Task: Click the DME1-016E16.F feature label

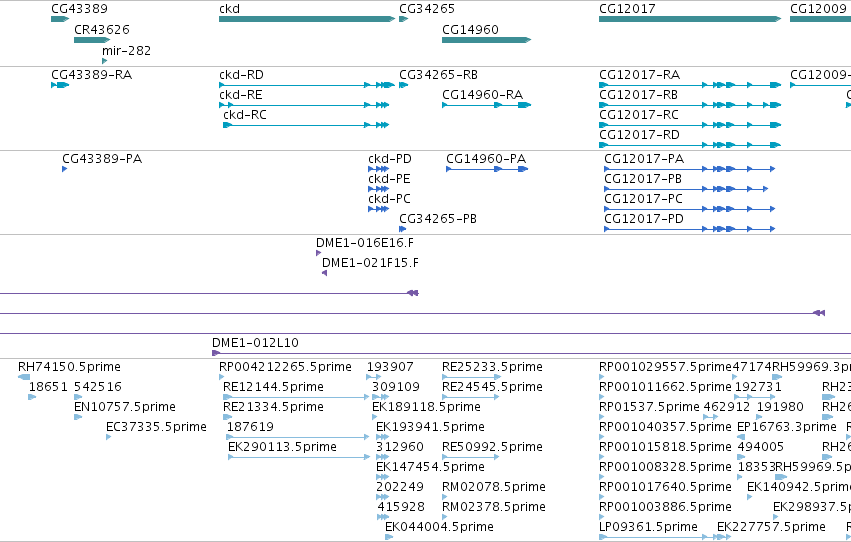Action: pos(365,243)
